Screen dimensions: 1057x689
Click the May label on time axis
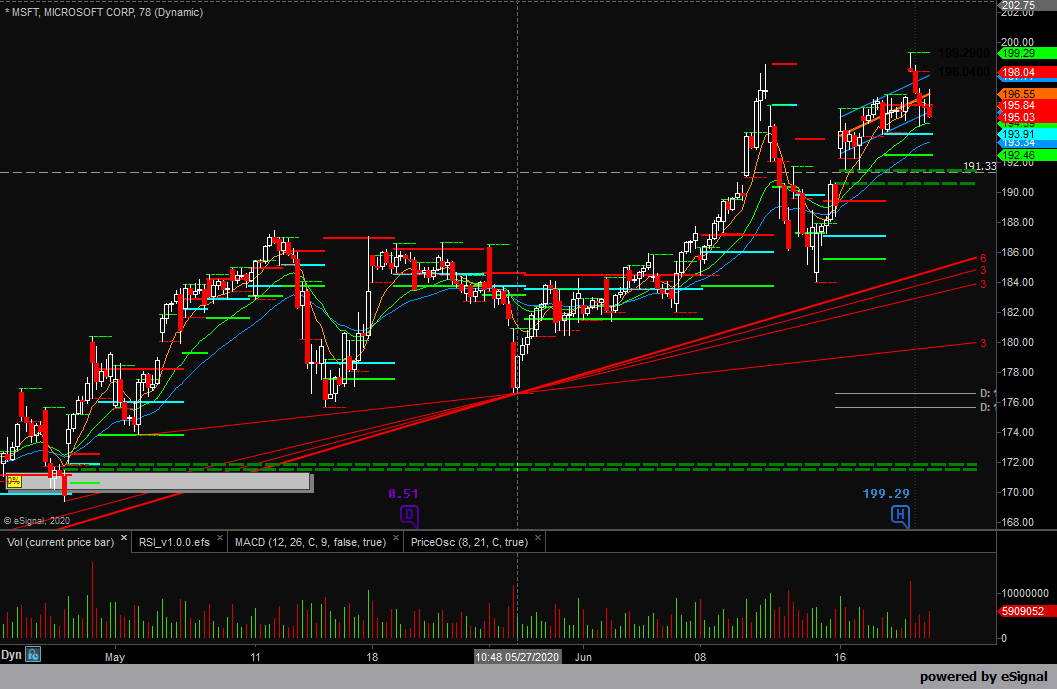point(115,657)
